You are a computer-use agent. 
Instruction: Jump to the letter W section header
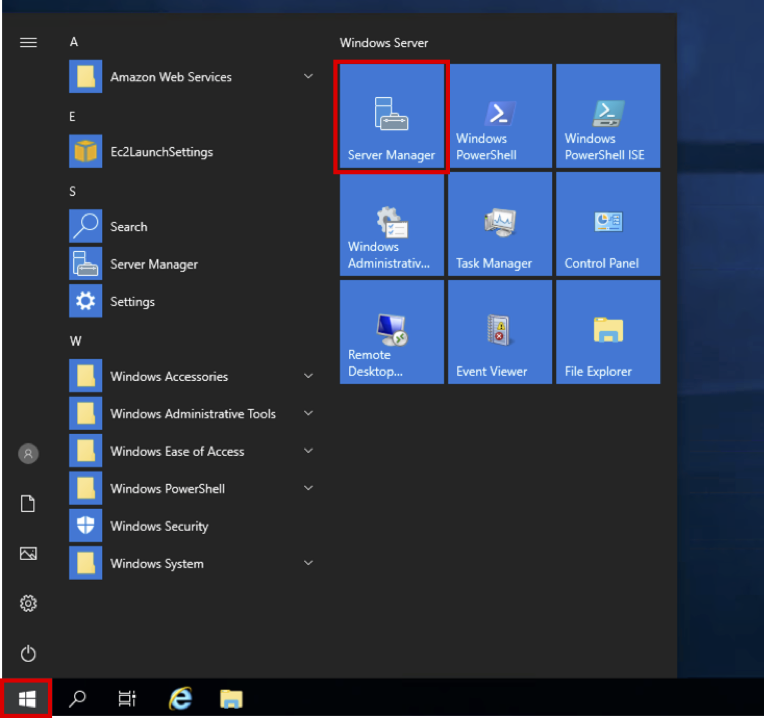pos(75,341)
